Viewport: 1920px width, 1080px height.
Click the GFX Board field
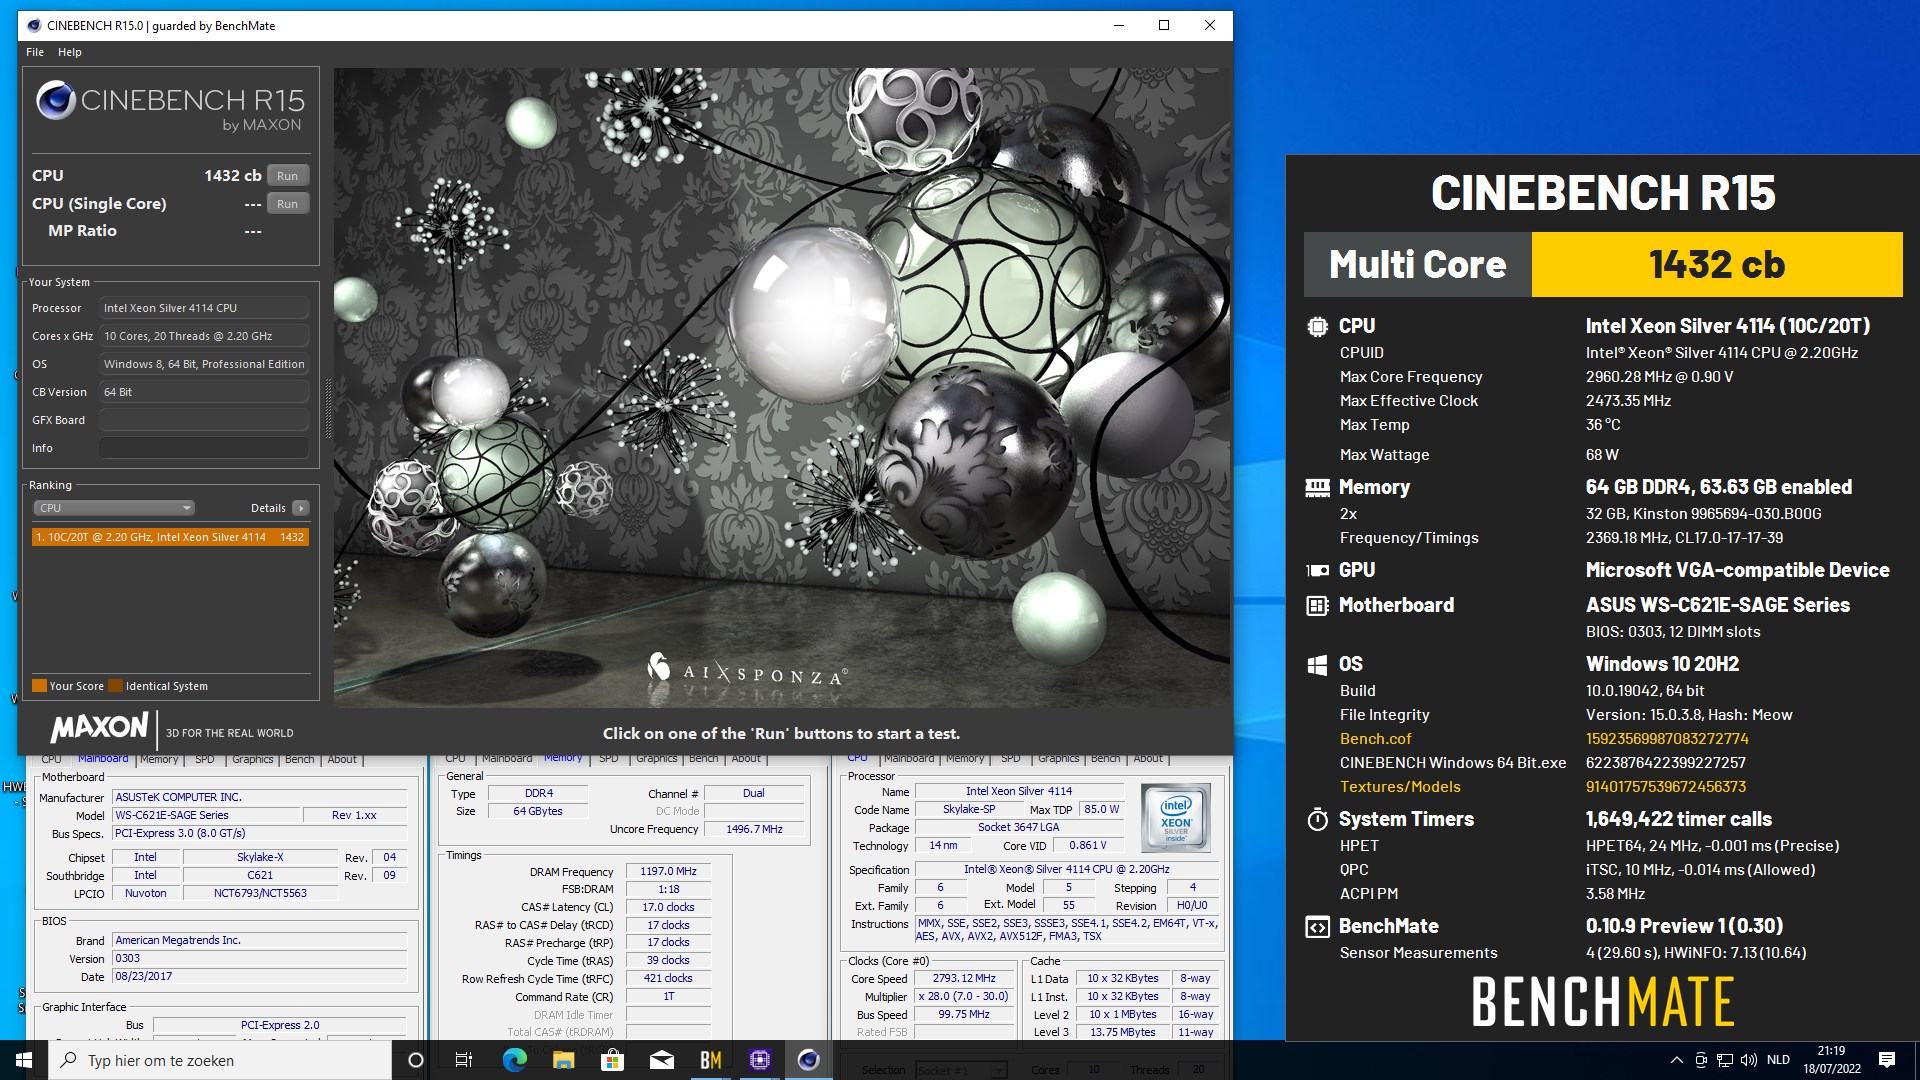pos(203,420)
